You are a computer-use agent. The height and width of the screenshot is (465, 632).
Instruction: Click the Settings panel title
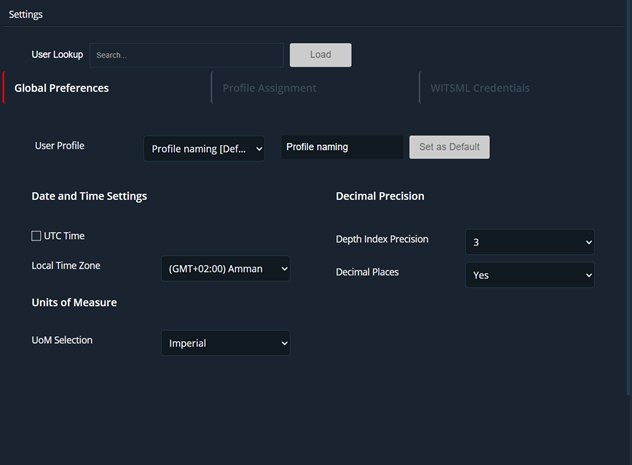(26, 14)
